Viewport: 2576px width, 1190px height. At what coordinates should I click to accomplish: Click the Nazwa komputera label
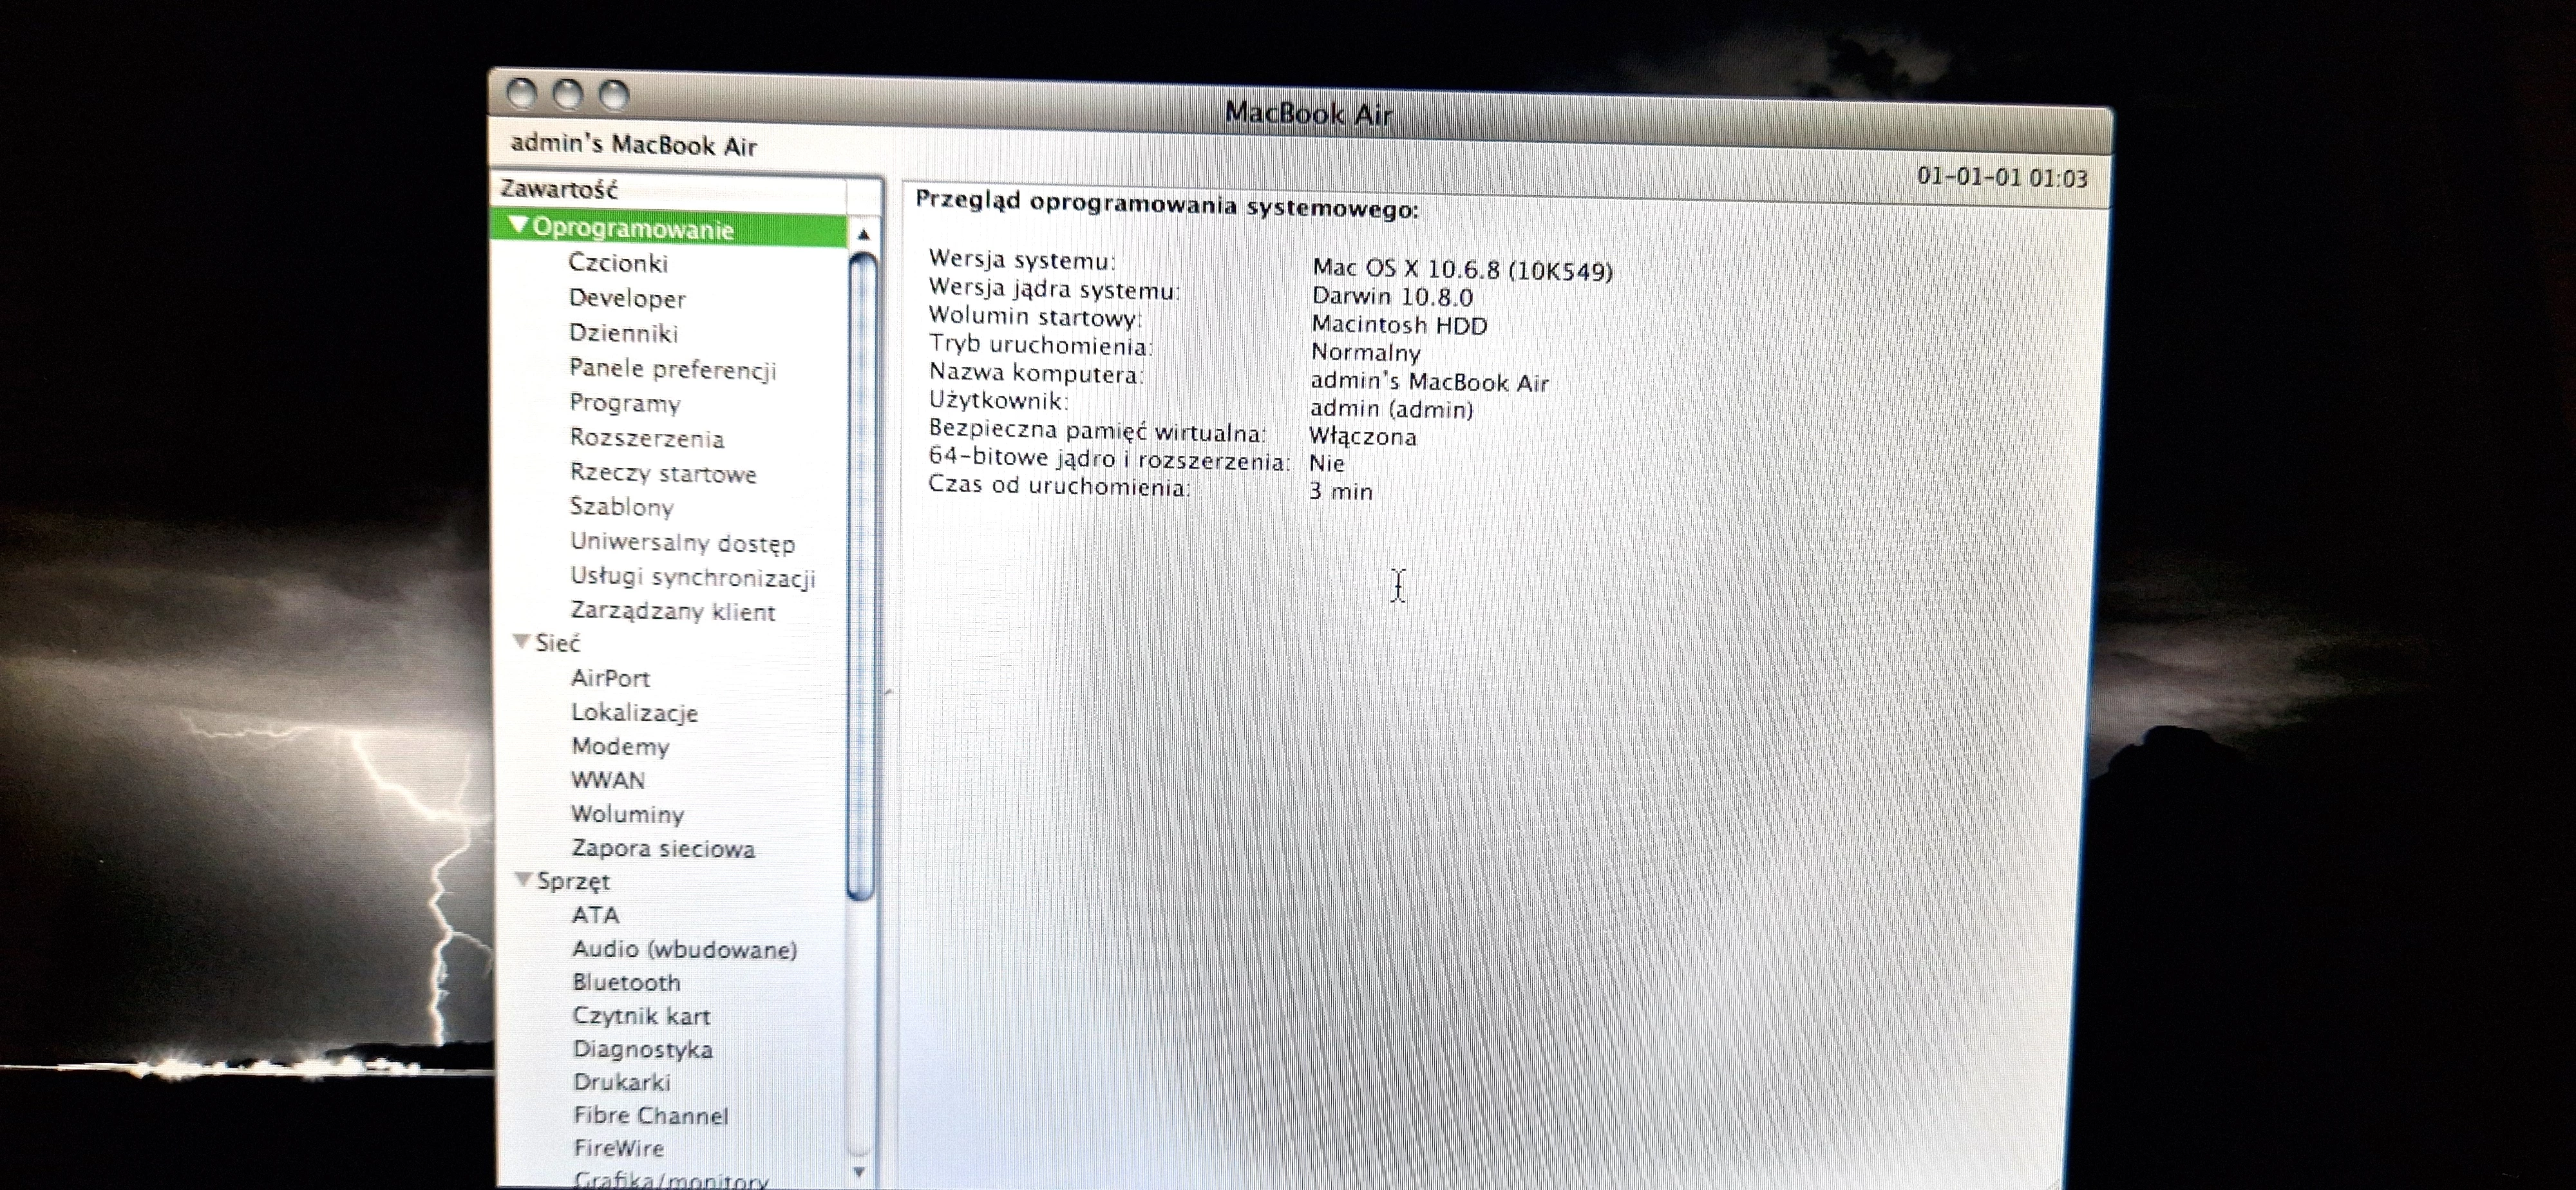[x=1035, y=374]
